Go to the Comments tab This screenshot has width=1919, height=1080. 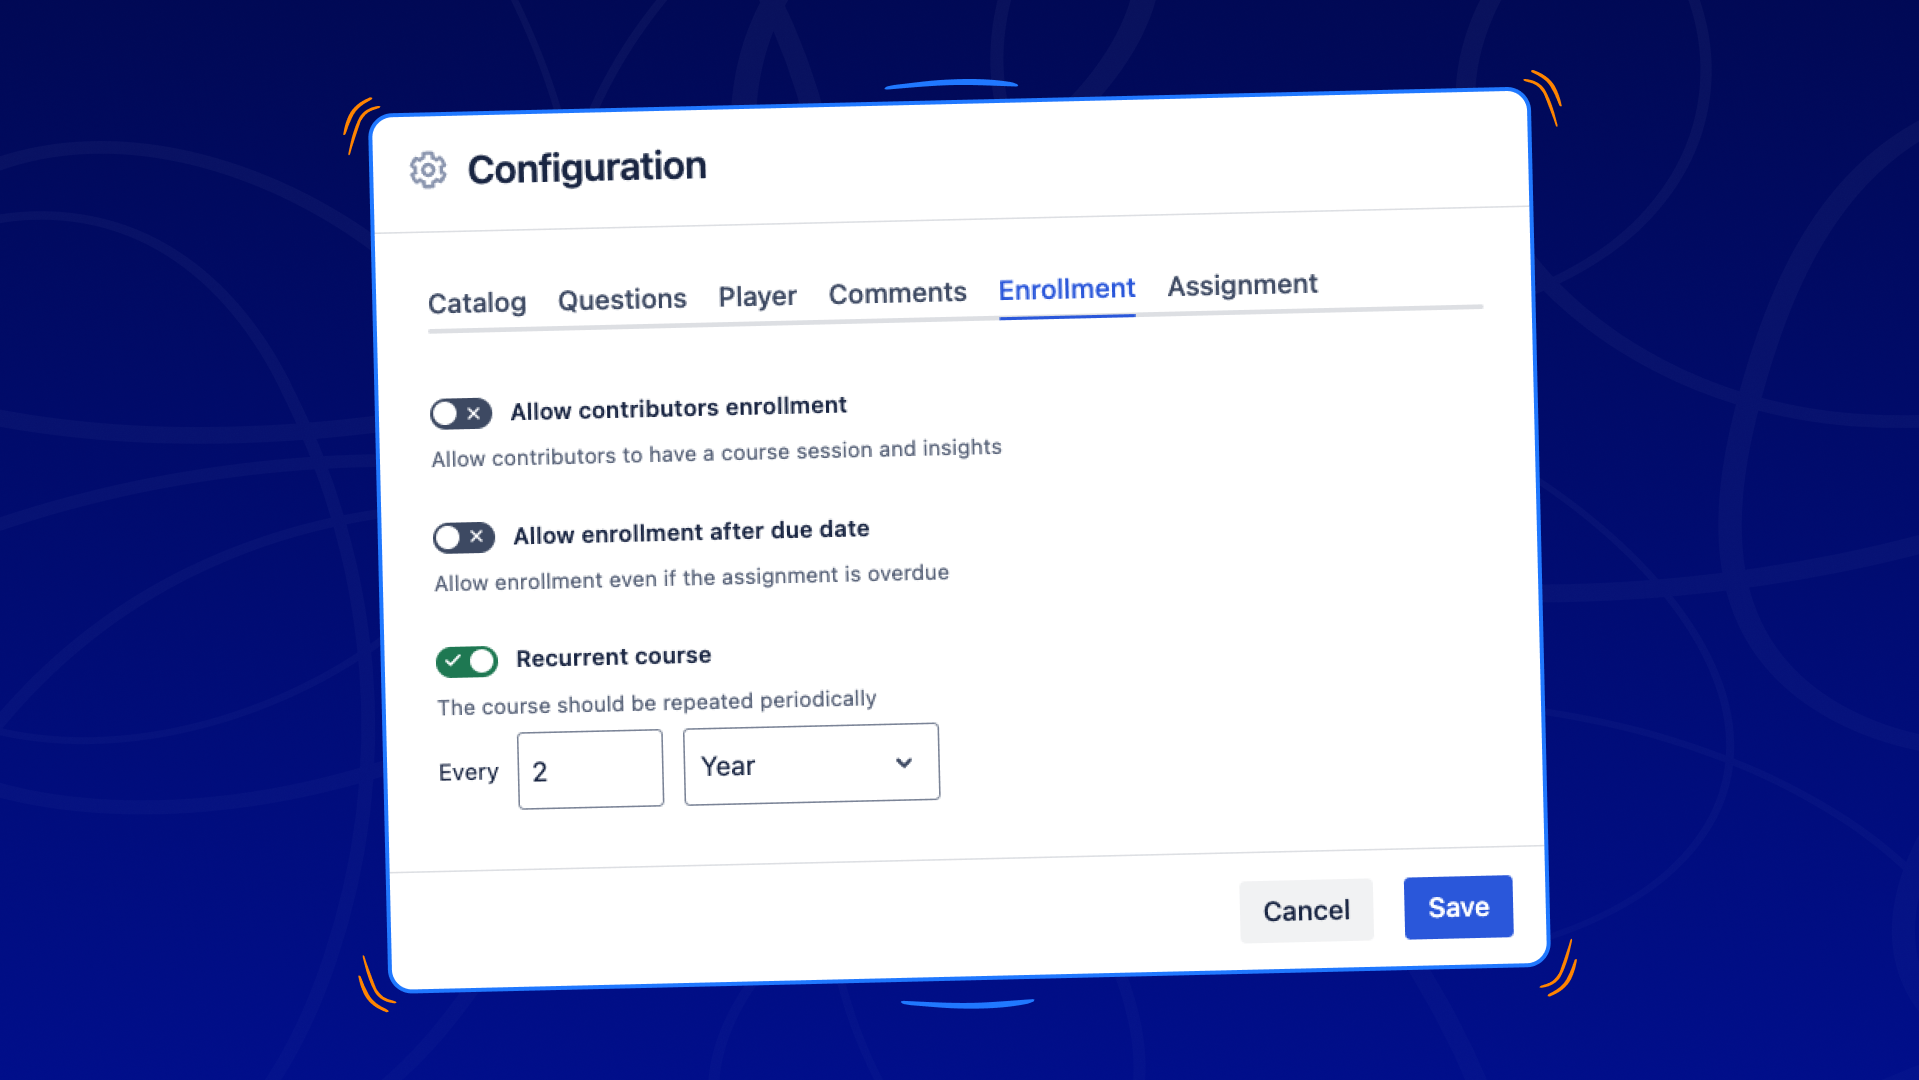(897, 293)
